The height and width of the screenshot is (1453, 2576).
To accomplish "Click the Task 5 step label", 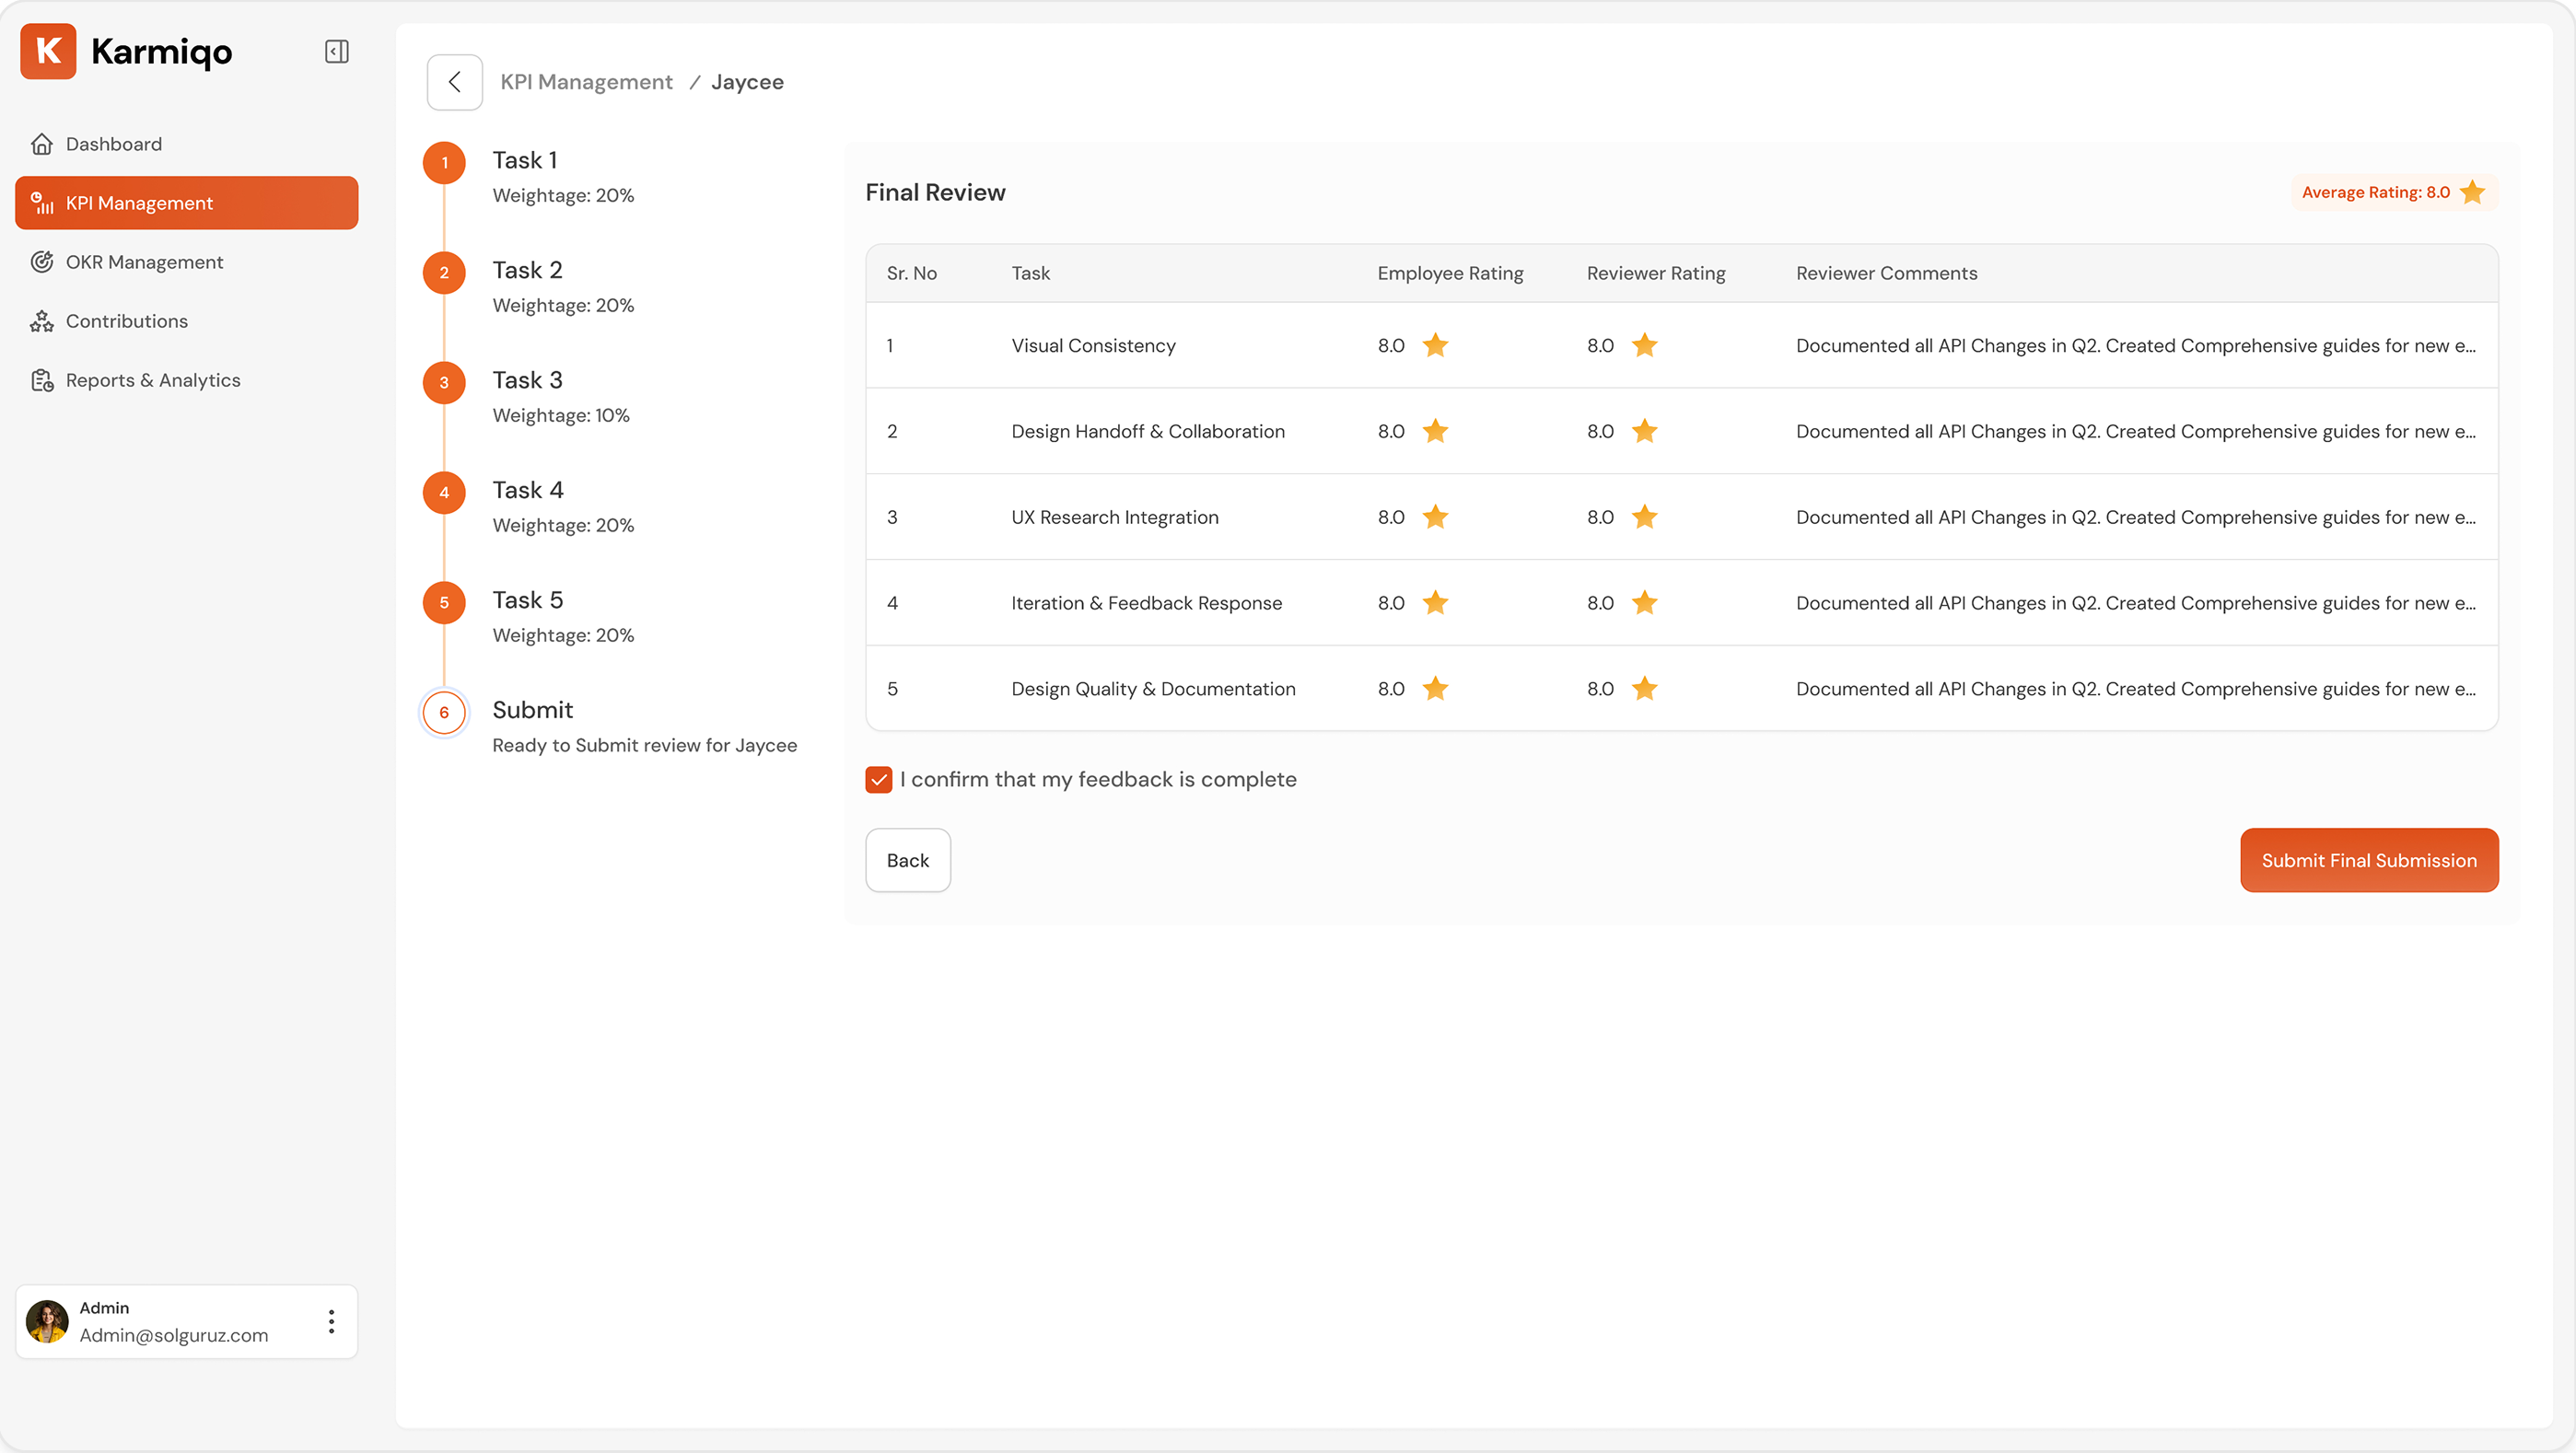I will (528, 600).
